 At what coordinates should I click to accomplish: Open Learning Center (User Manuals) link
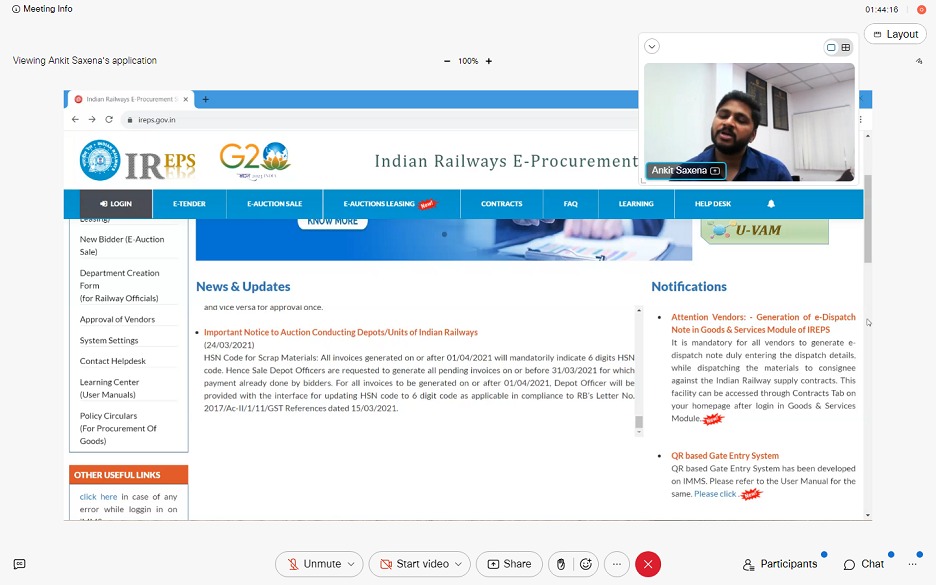pyautogui.click(x=109, y=388)
